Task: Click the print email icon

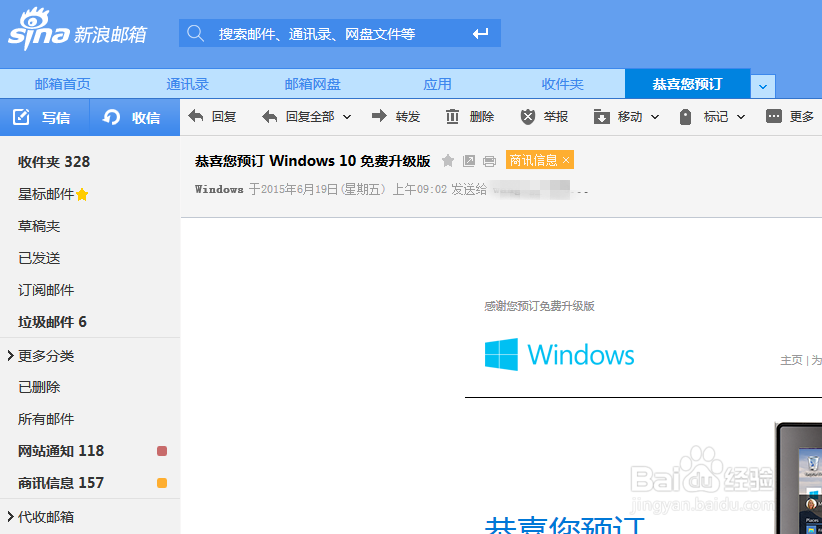Action: click(x=489, y=161)
